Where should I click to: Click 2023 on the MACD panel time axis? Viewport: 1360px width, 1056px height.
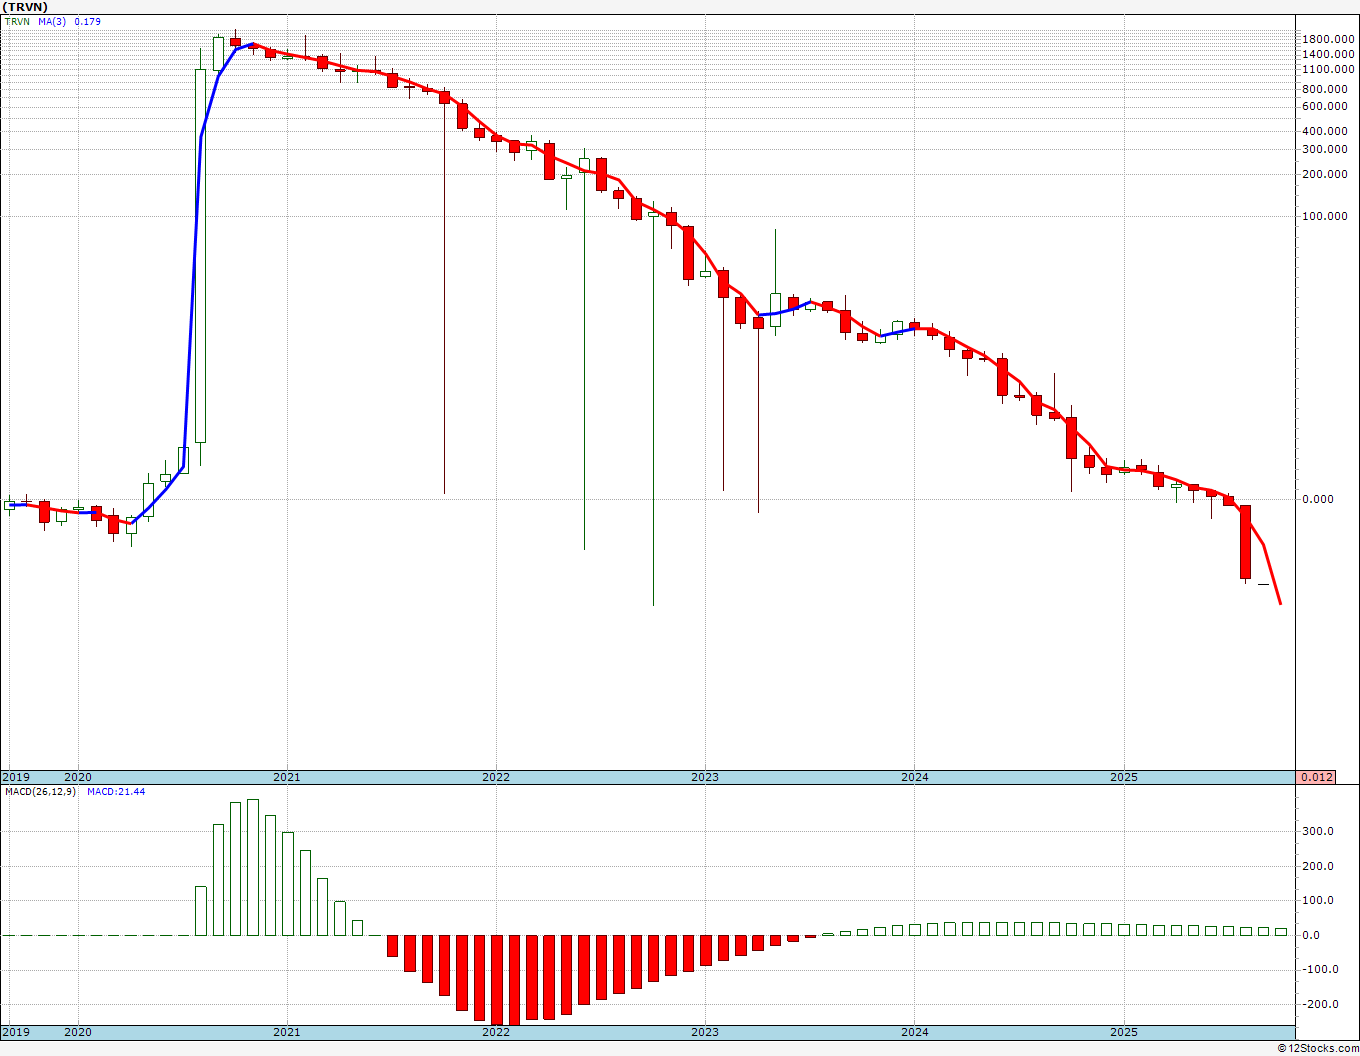coord(705,1032)
